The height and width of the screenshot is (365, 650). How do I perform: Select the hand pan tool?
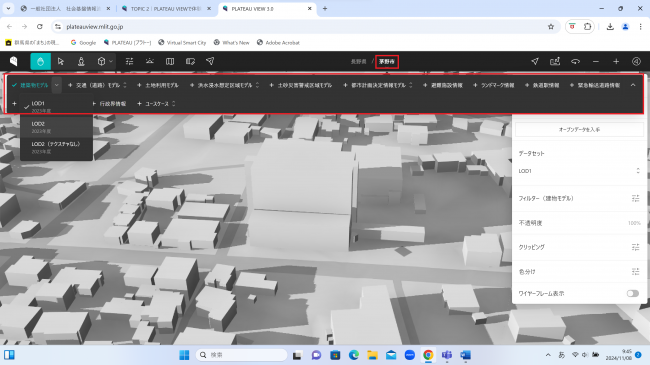coord(41,61)
